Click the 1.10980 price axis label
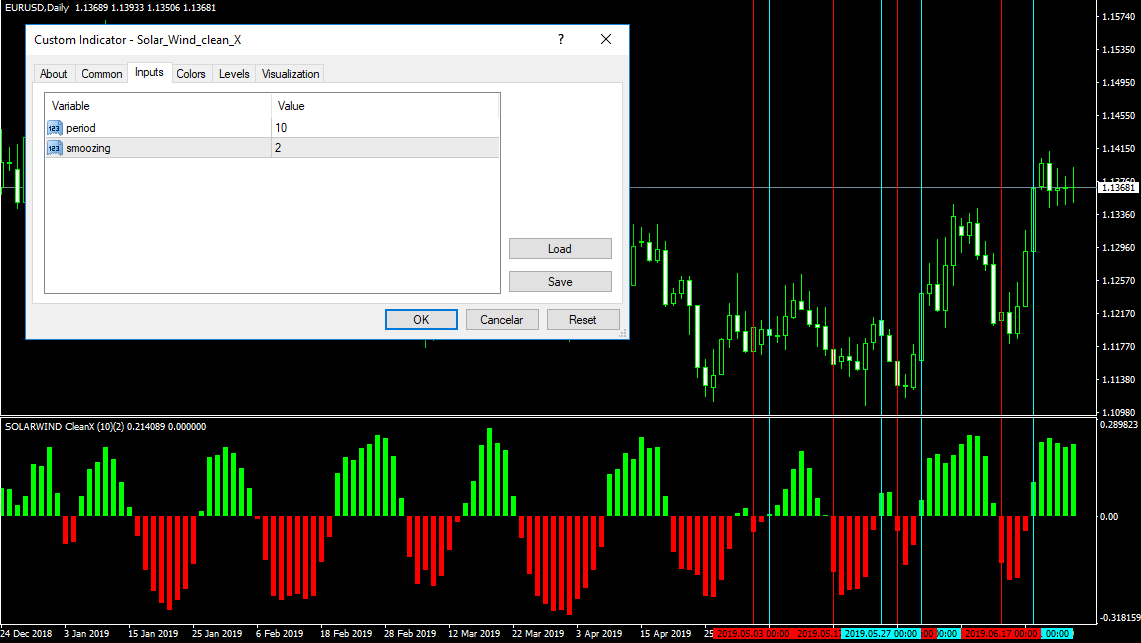This screenshot has height=643, width=1141. (x=1119, y=412)
